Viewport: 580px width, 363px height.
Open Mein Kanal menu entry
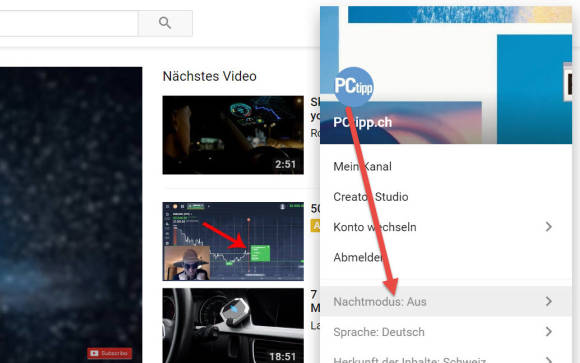(362, 167)
